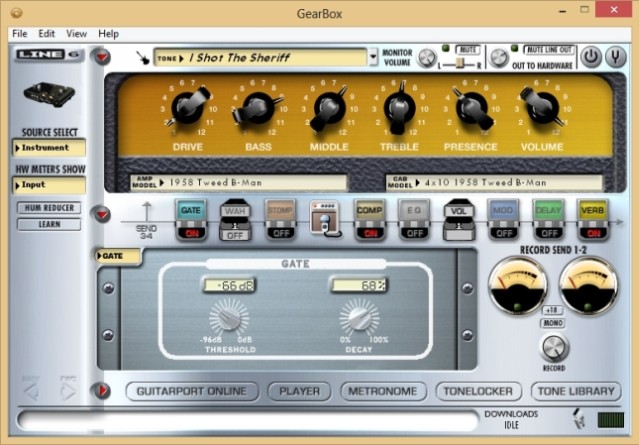This screenshot has height=445, width=639.
Task: Select the Verb effect pedal
Action: point(593,220)
